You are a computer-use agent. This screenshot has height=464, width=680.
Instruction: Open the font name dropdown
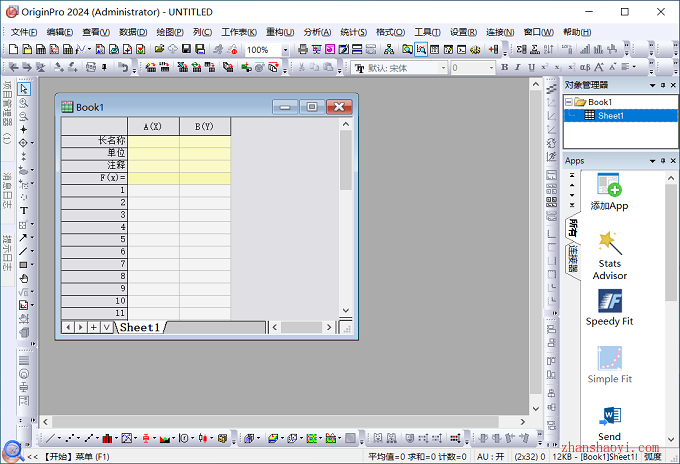tap(443, 68)
